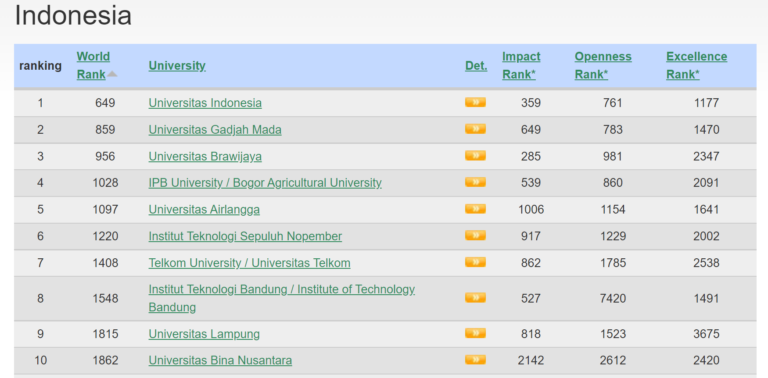Viewport: 768px width, 378px height.
Task: Open details icon for Universitas Airlangga
Action: pyautogui.click(x=475, y=209)
